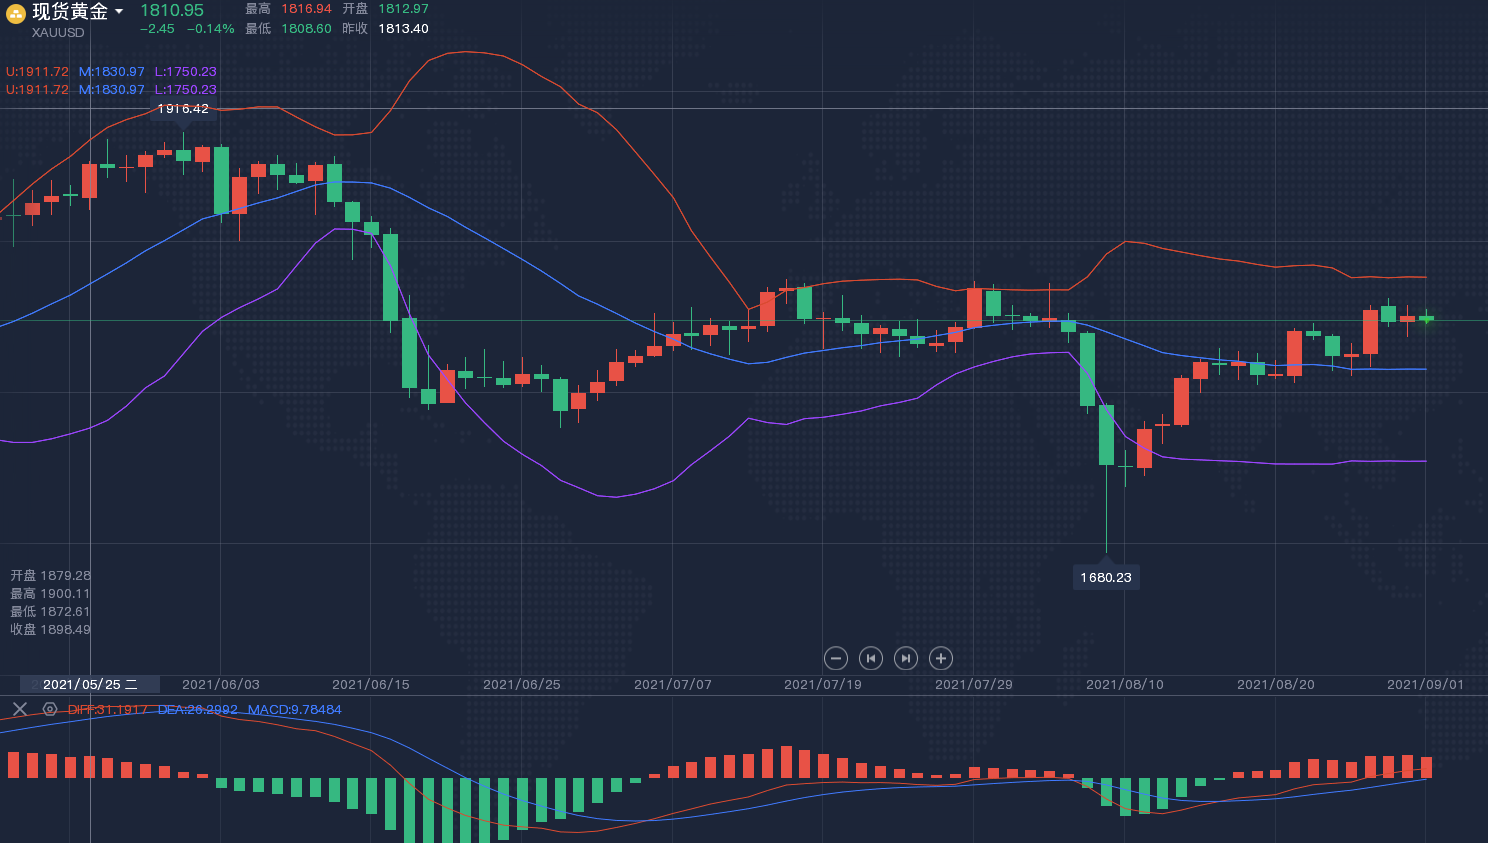Screen dimensions: 1488x843
Task: Jump to previous chart period
Action: coord(871,658)
